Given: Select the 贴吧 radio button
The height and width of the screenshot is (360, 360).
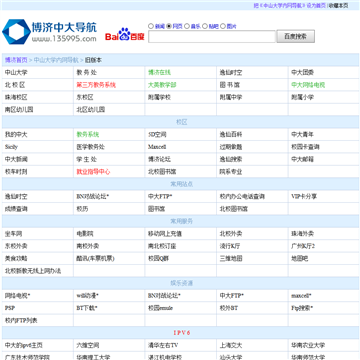Looking at the screenshot, I should coord(205,26).
